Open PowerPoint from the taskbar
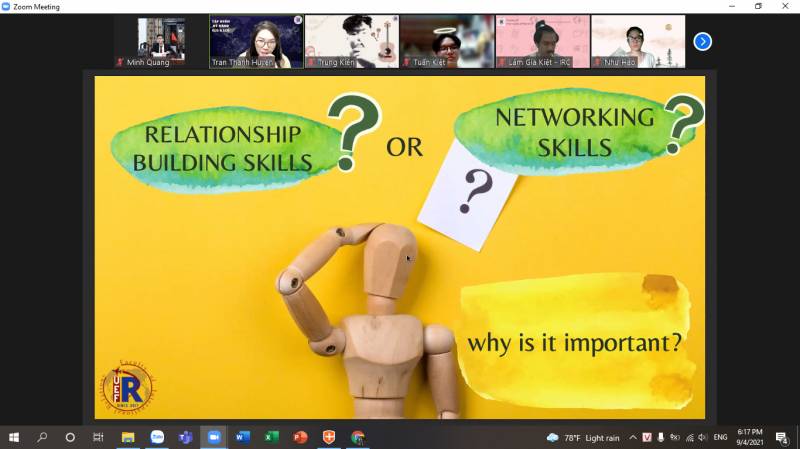This screenshot has height=449, width=800. pyautogui.click(x=299, y=437)
